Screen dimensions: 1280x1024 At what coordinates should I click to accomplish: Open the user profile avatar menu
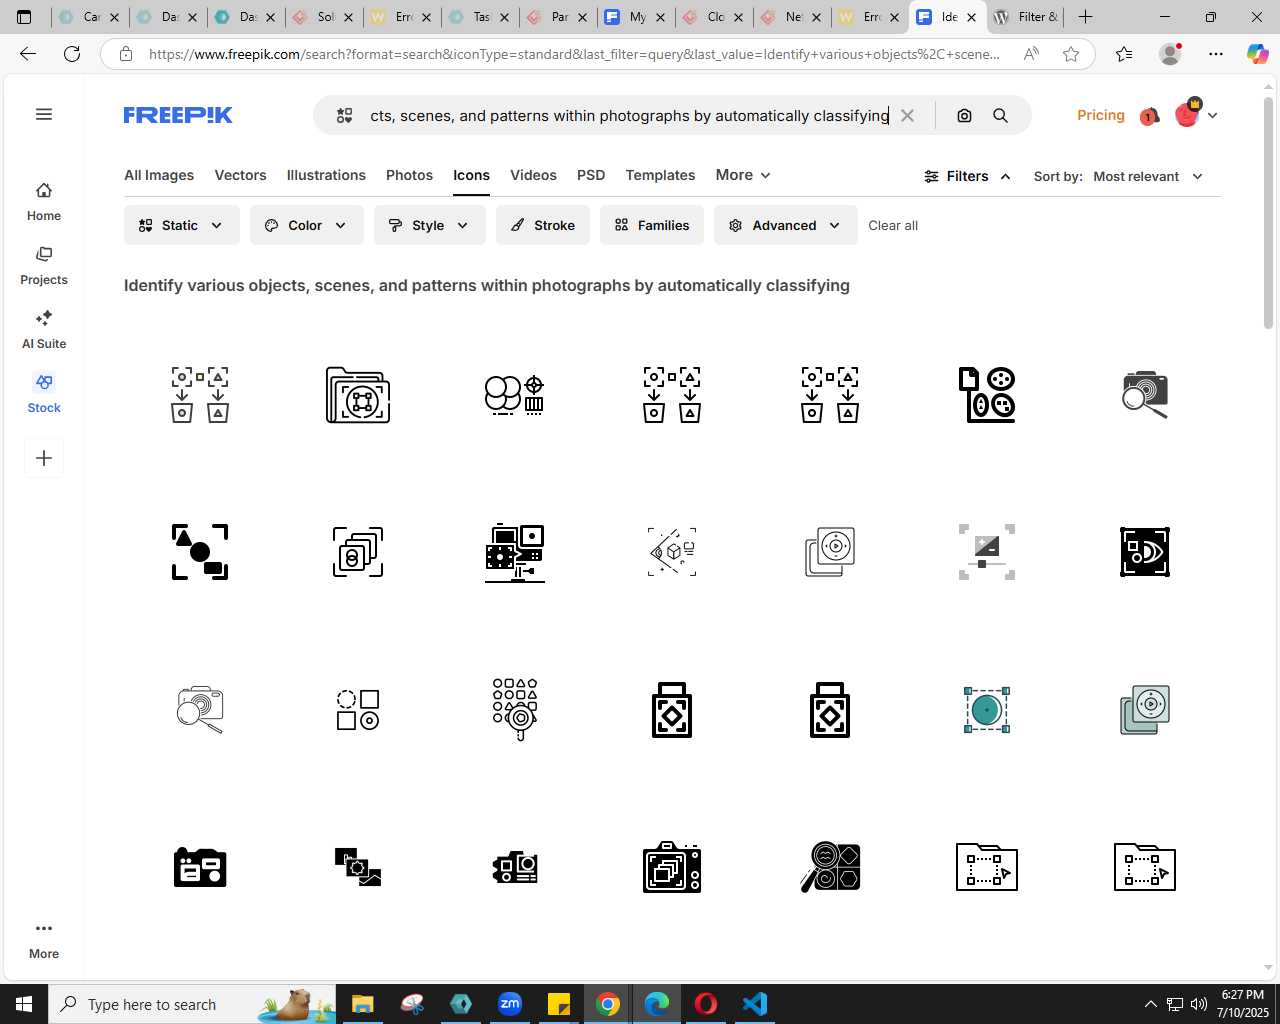pos(1187,115)
